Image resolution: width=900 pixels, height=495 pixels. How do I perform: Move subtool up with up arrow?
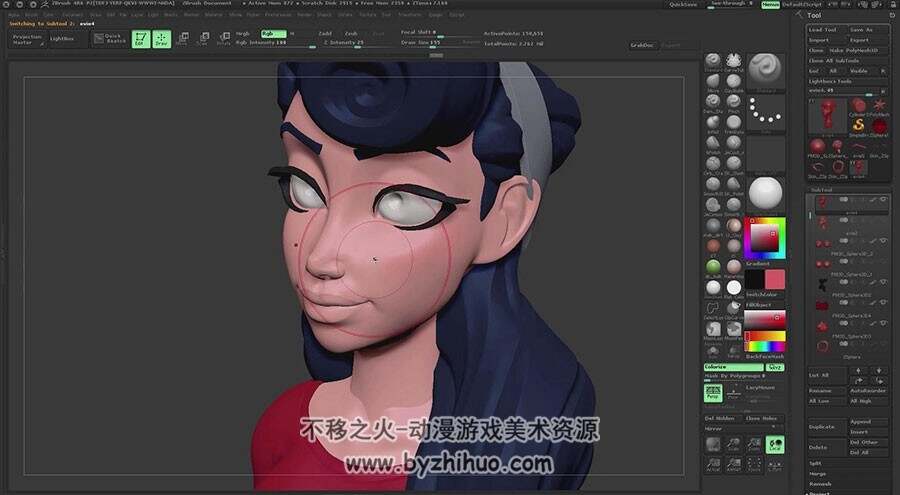pos(858,371)
